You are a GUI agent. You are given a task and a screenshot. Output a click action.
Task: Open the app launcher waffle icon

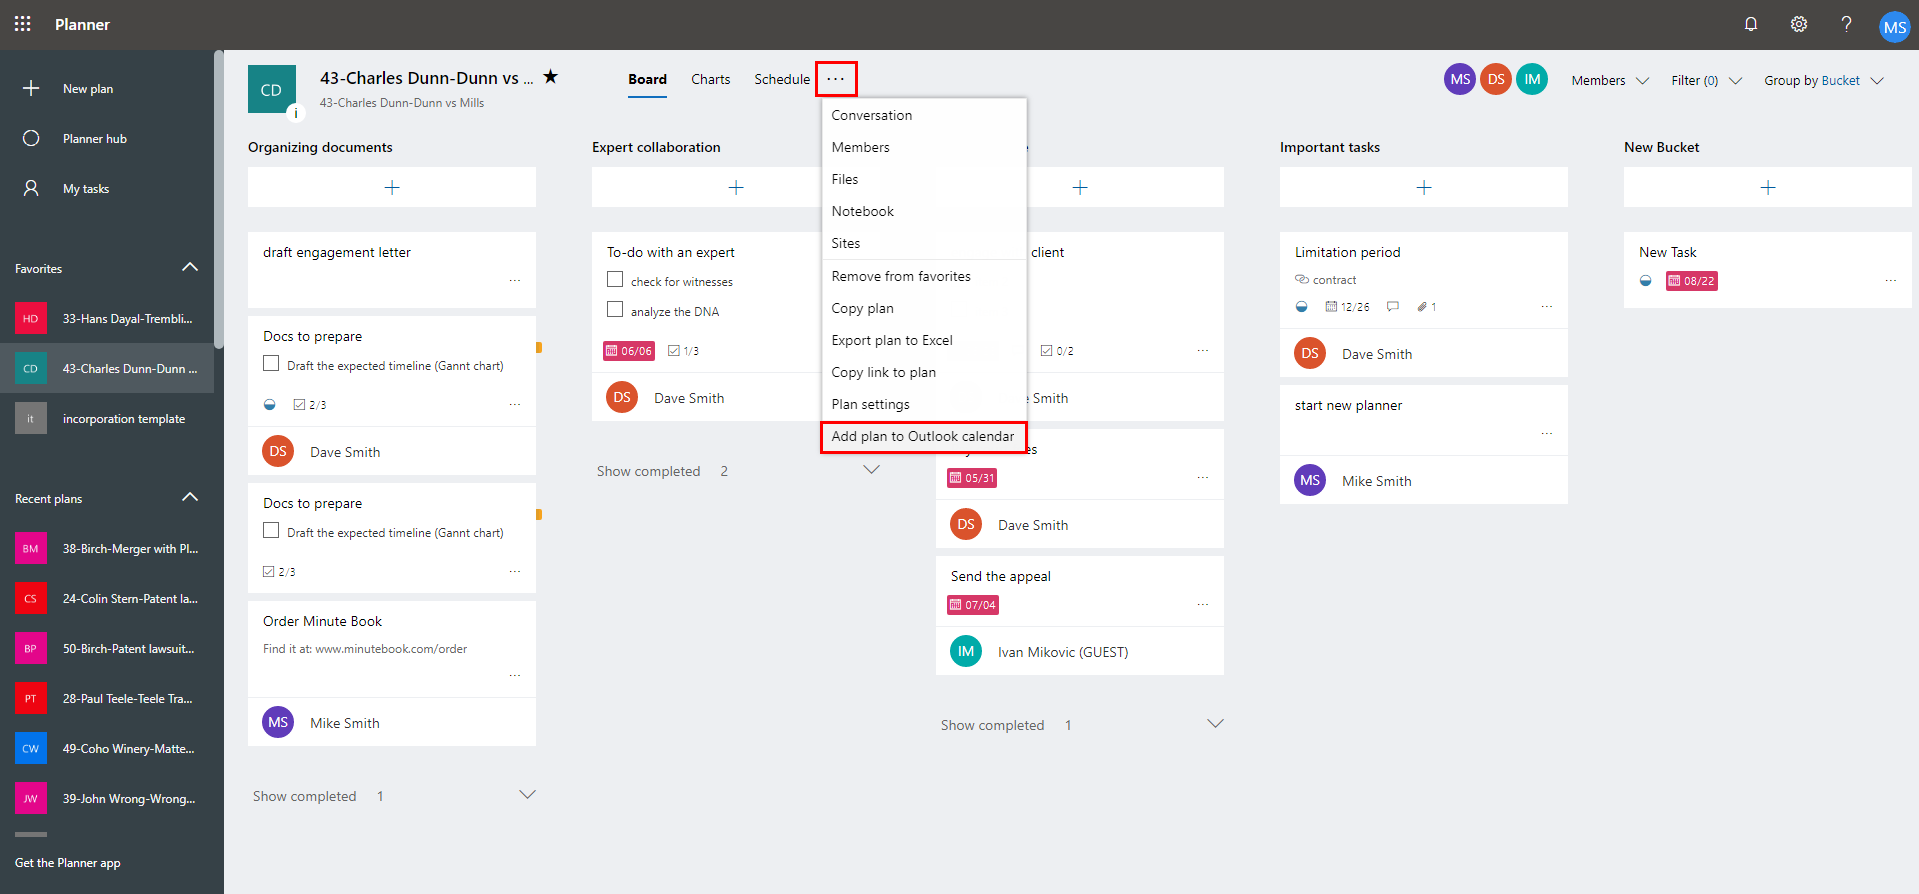22,24
